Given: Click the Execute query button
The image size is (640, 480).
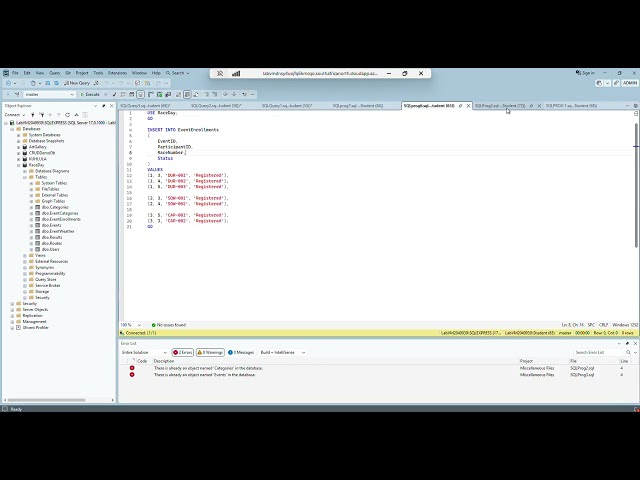Looking at the screenshot, I should [x=90, y=94].
